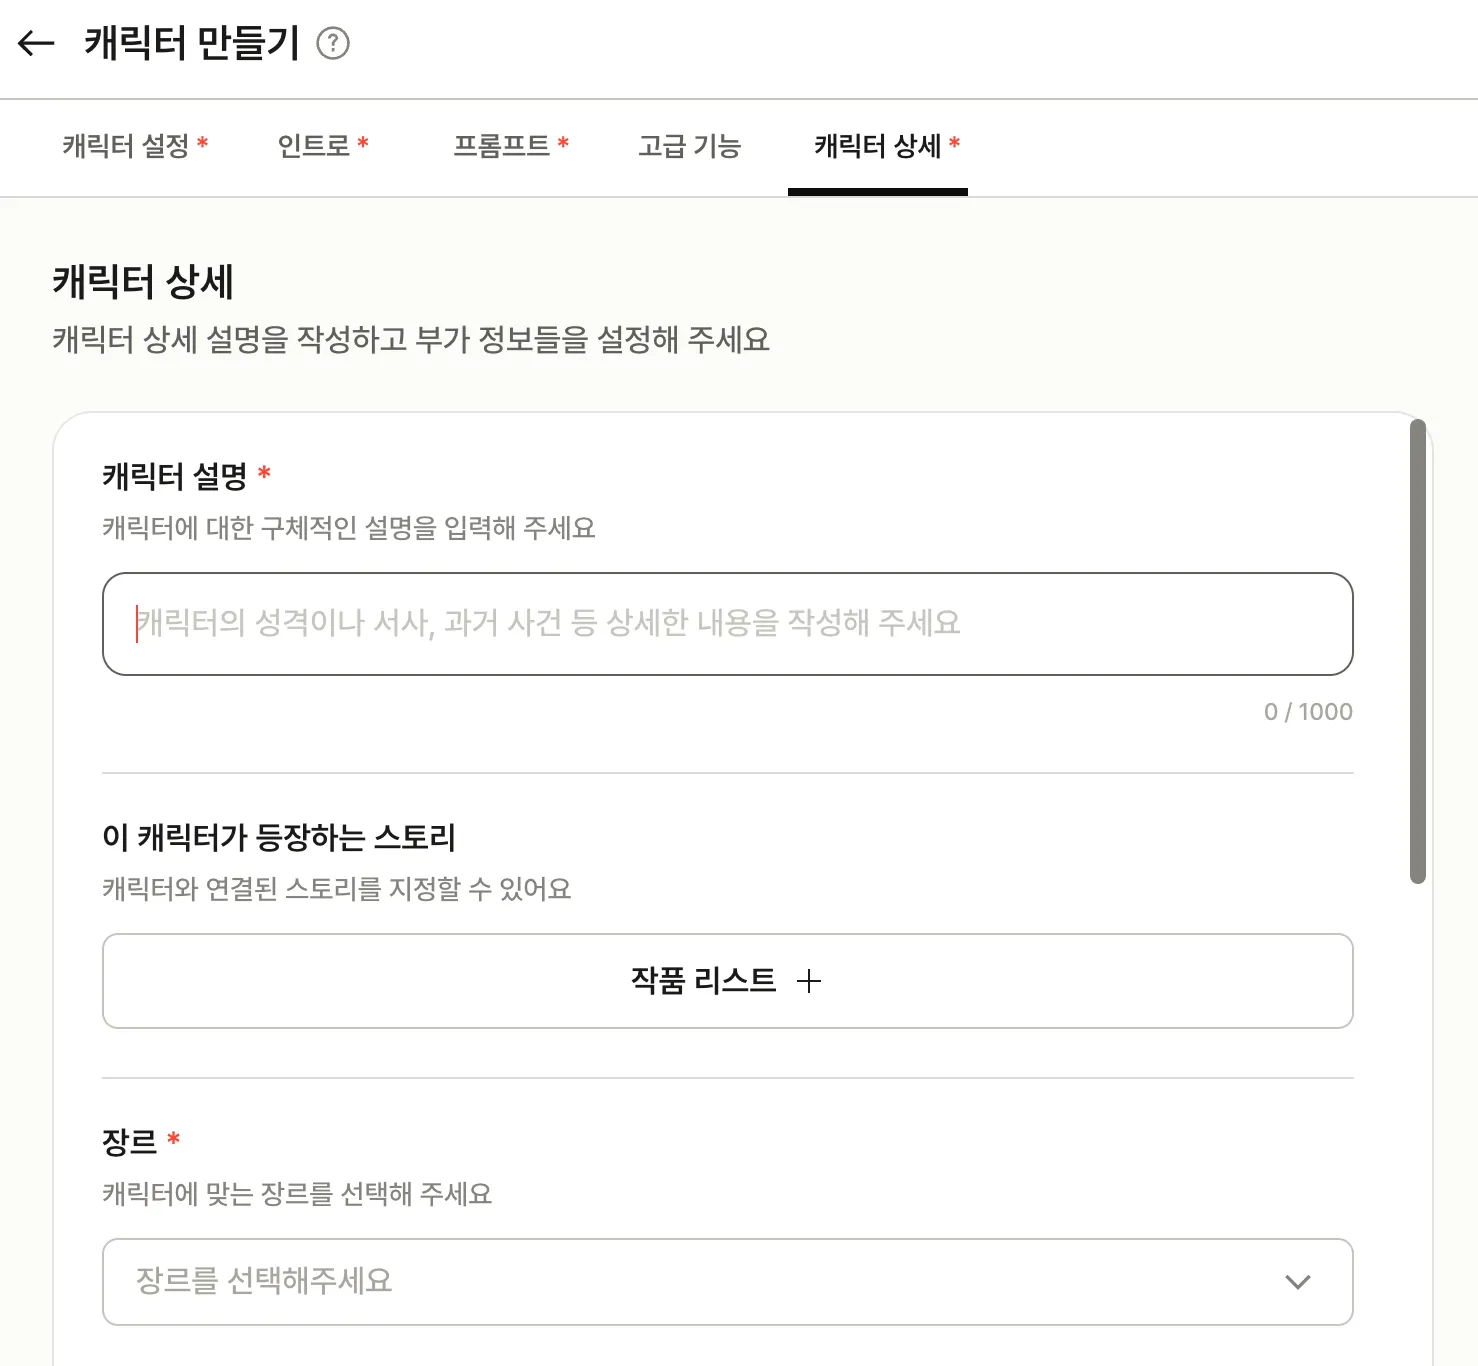Screen dimensions: 1478x1366
Task: Focus the 캐릭터 설명 text input field
Action: 727,624
